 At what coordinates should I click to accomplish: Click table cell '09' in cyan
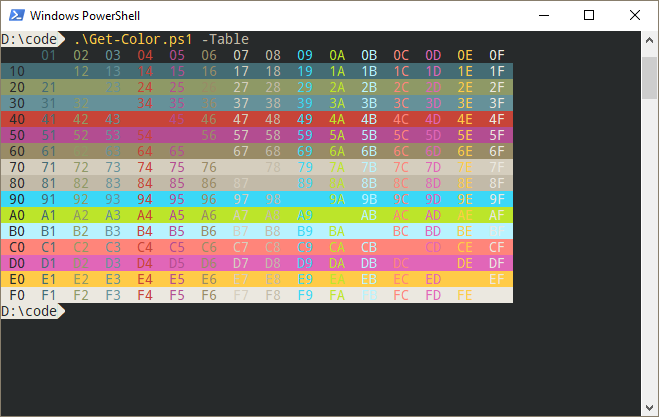pyautogui.click(x=305, y=55)
